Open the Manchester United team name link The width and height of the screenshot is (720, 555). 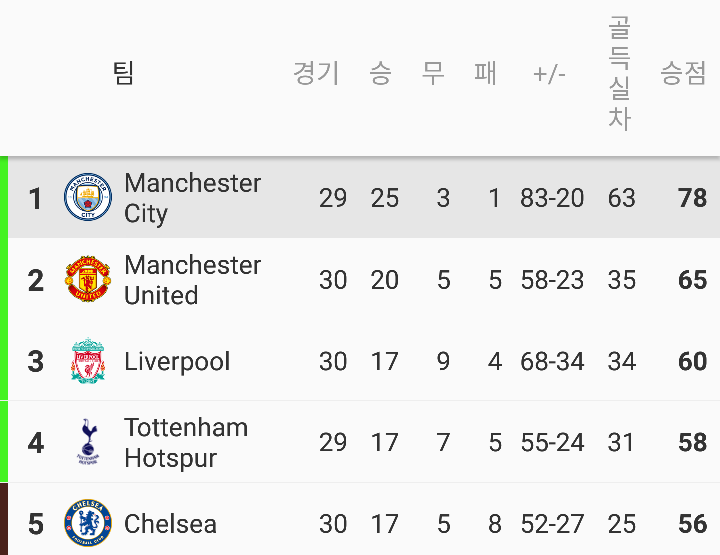point(192,280)
